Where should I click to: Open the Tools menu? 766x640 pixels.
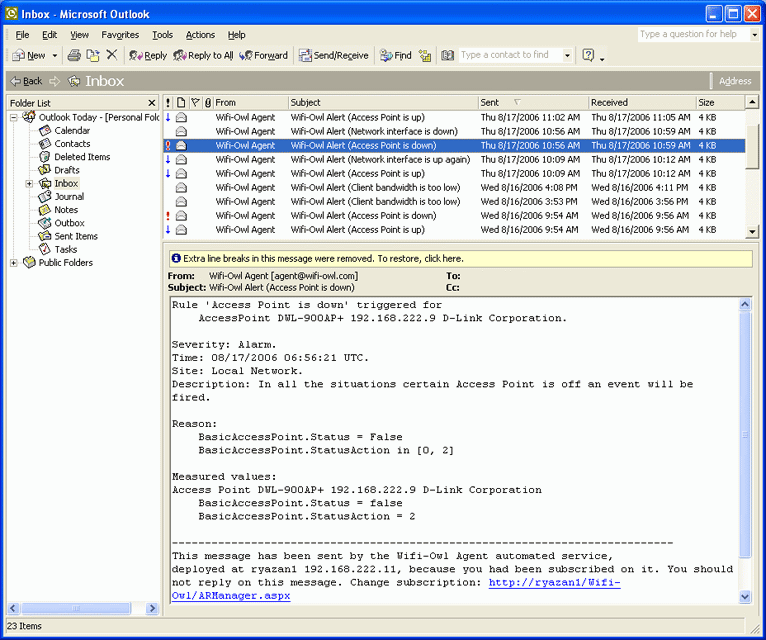162,35
